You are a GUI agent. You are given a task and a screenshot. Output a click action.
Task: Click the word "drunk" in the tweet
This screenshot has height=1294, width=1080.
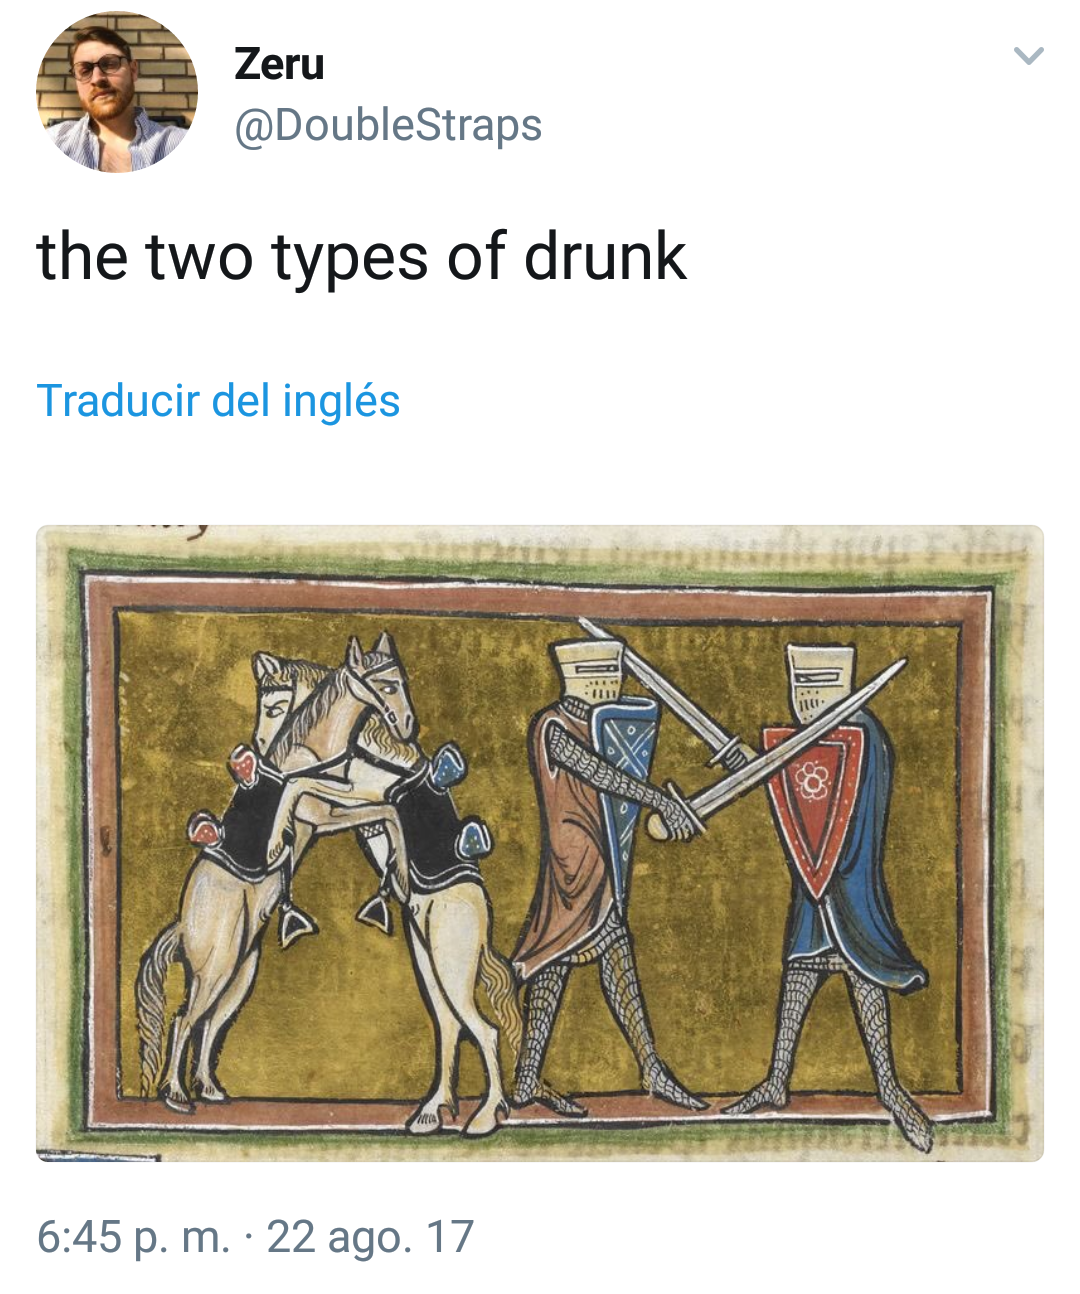click(606, 257)
